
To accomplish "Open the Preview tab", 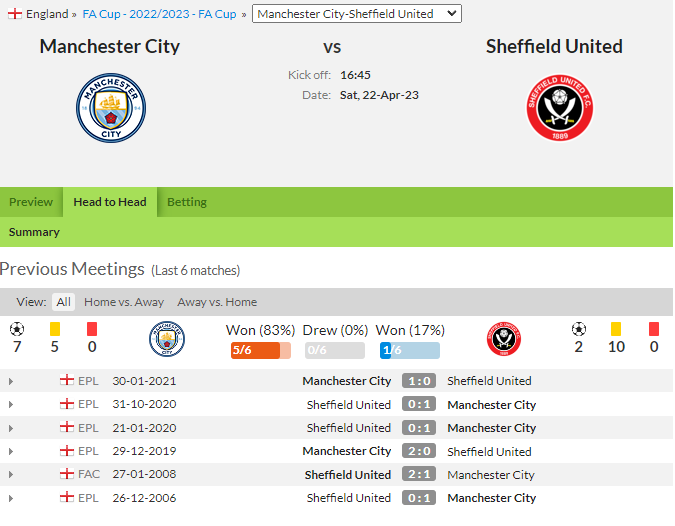I will click(31, 202).
